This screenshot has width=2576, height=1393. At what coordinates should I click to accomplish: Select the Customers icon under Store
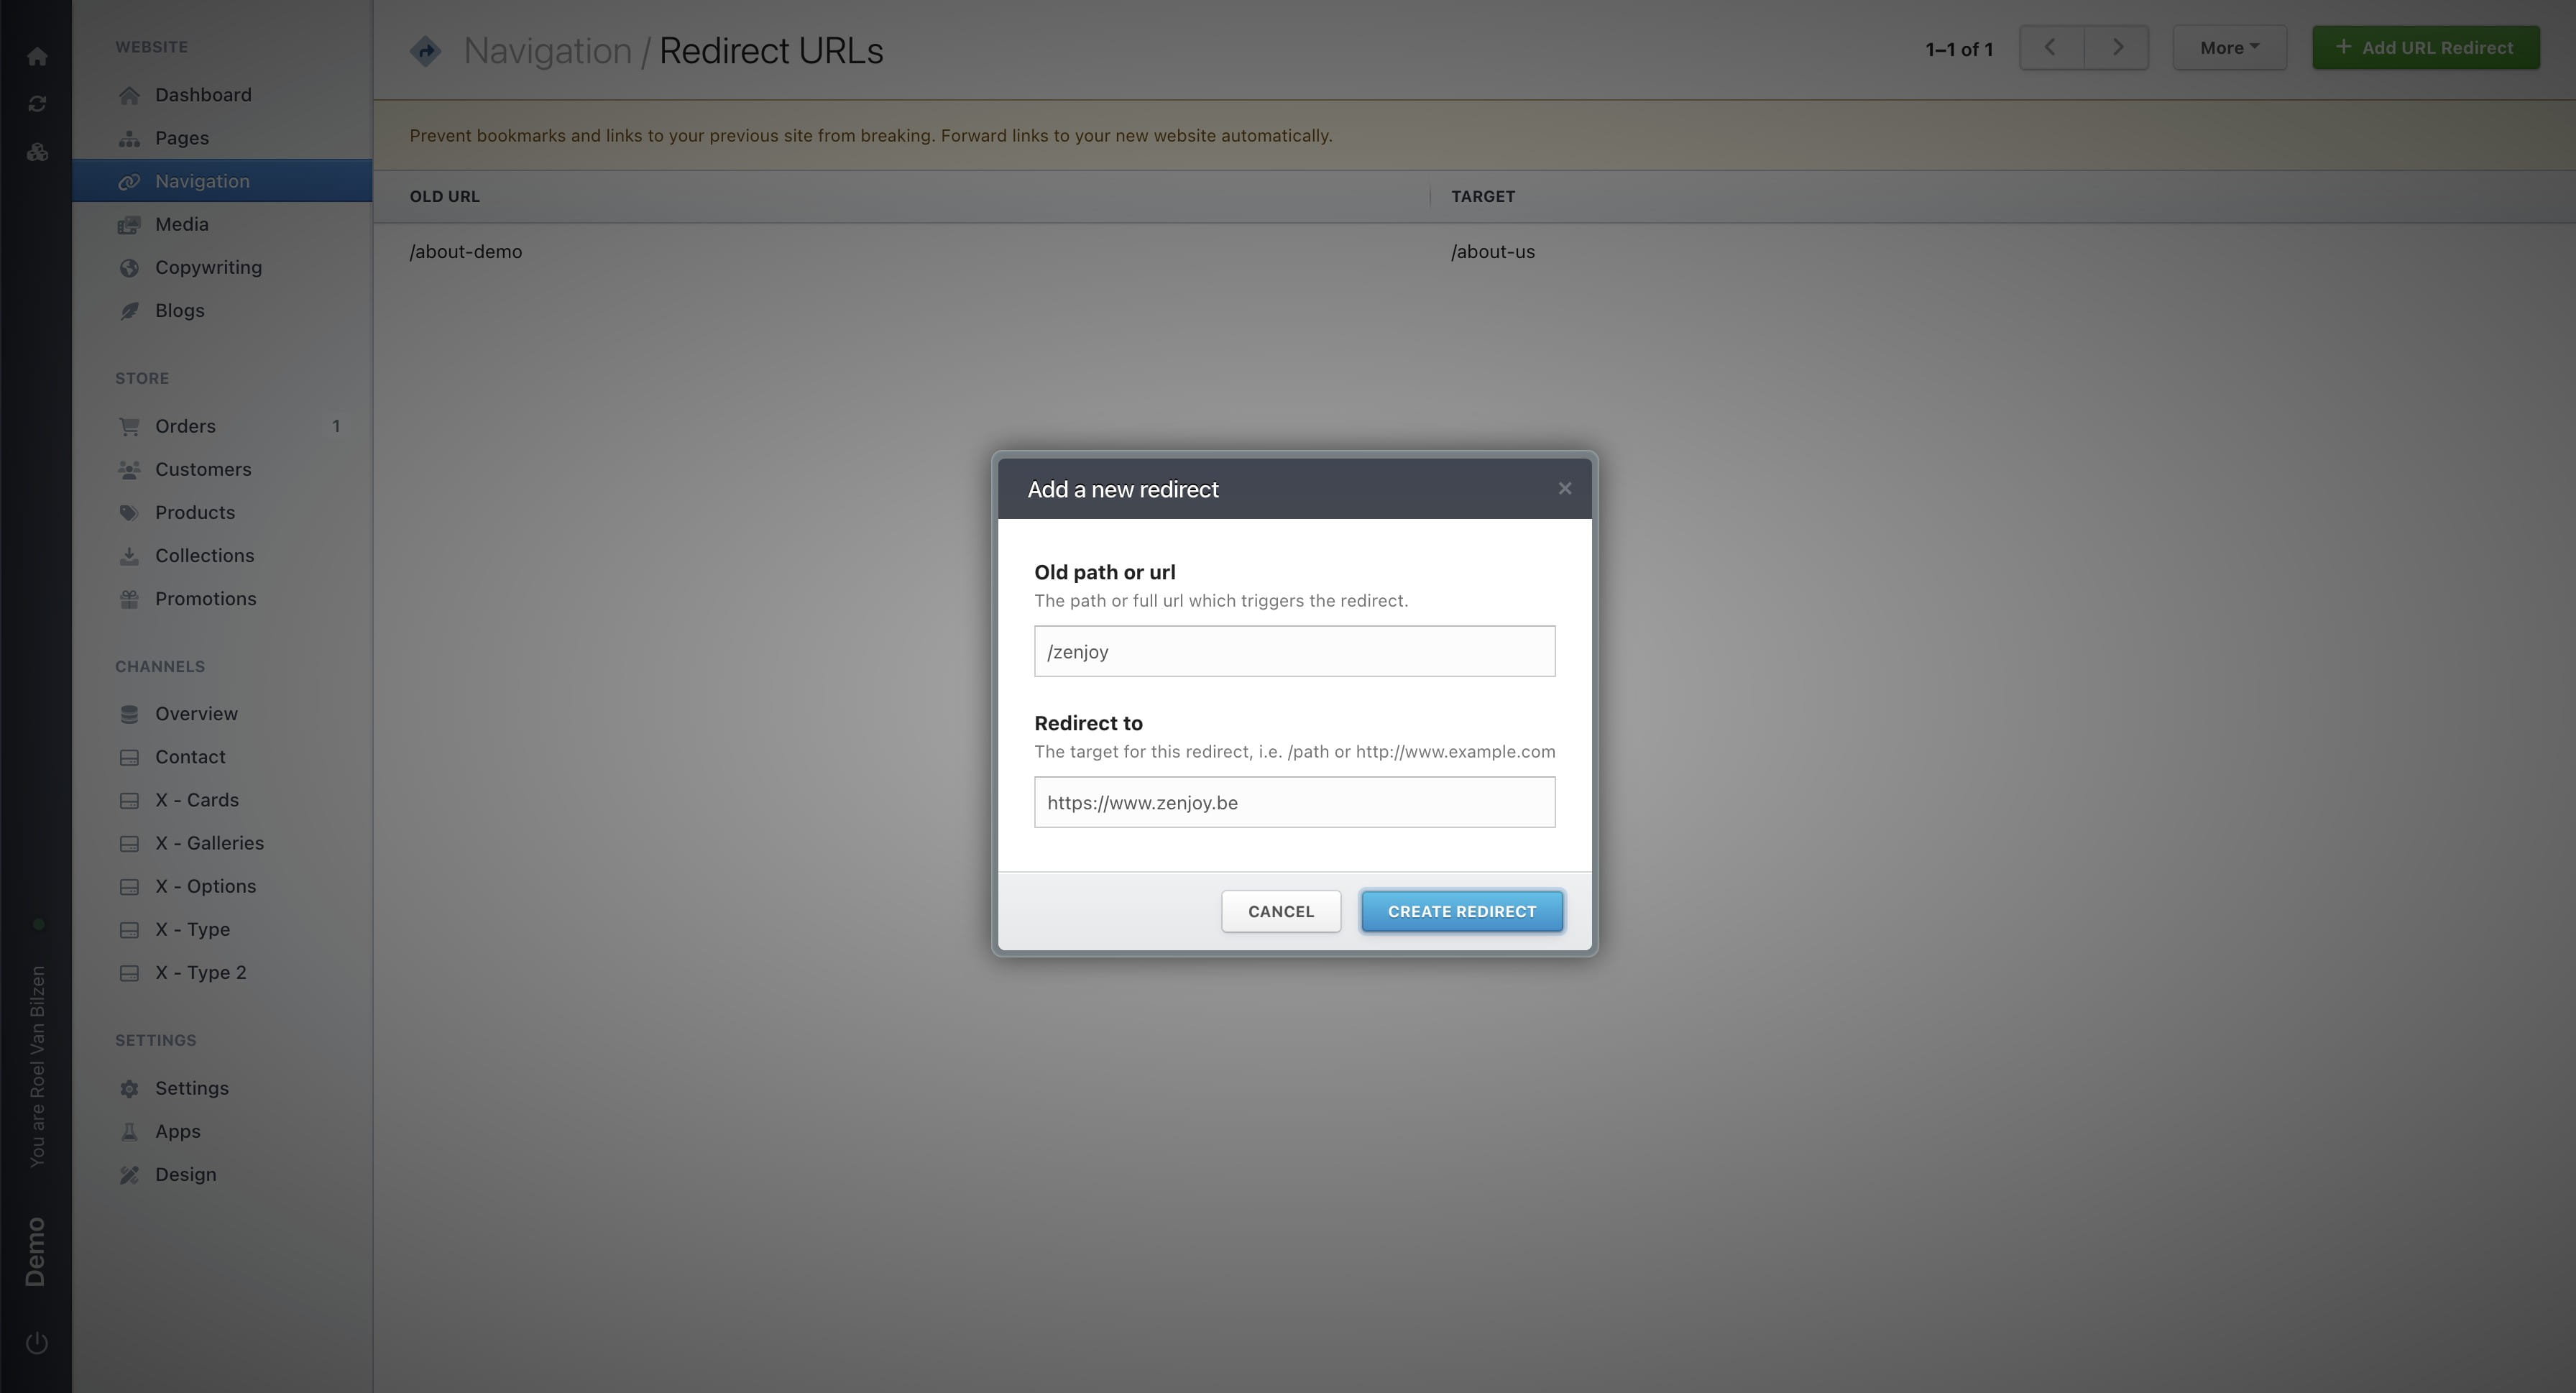coord(130,469)
